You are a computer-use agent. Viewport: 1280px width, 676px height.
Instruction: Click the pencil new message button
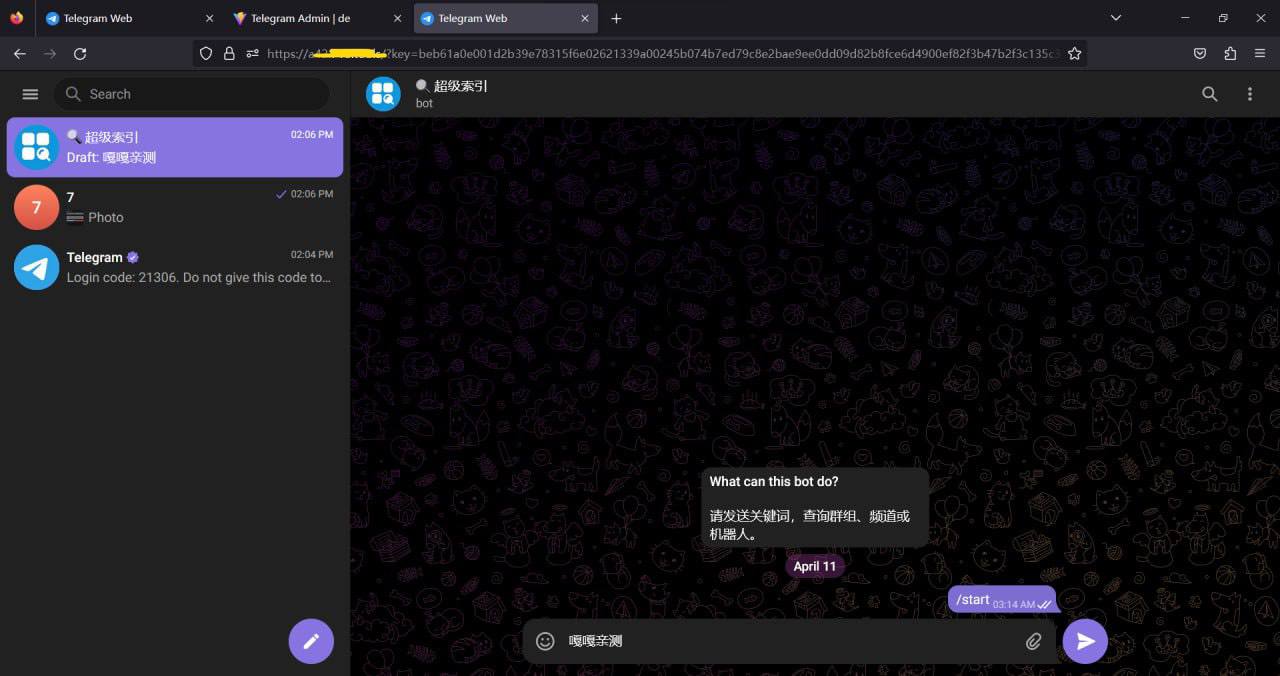(311, 641)
